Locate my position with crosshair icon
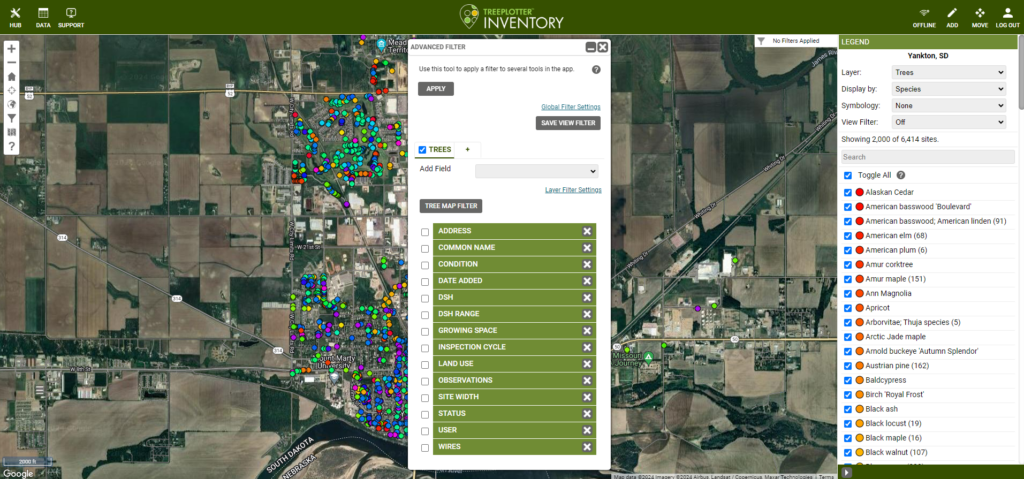Image resolution: width=1024 pixels, height=479 pixels. coord(12,90)
